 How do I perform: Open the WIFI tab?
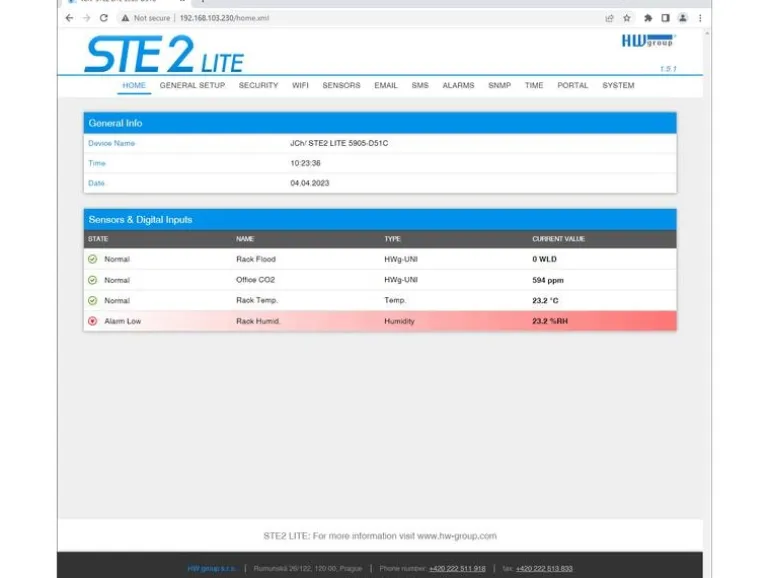pos(300,85)
